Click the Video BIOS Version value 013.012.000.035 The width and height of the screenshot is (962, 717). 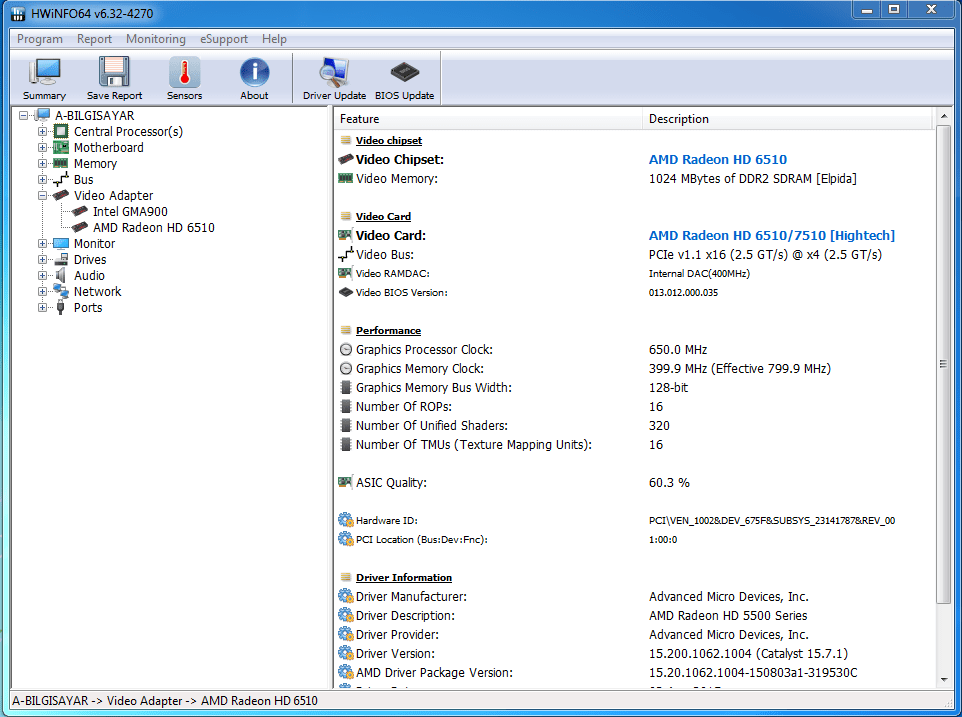[x=683, y=293]
